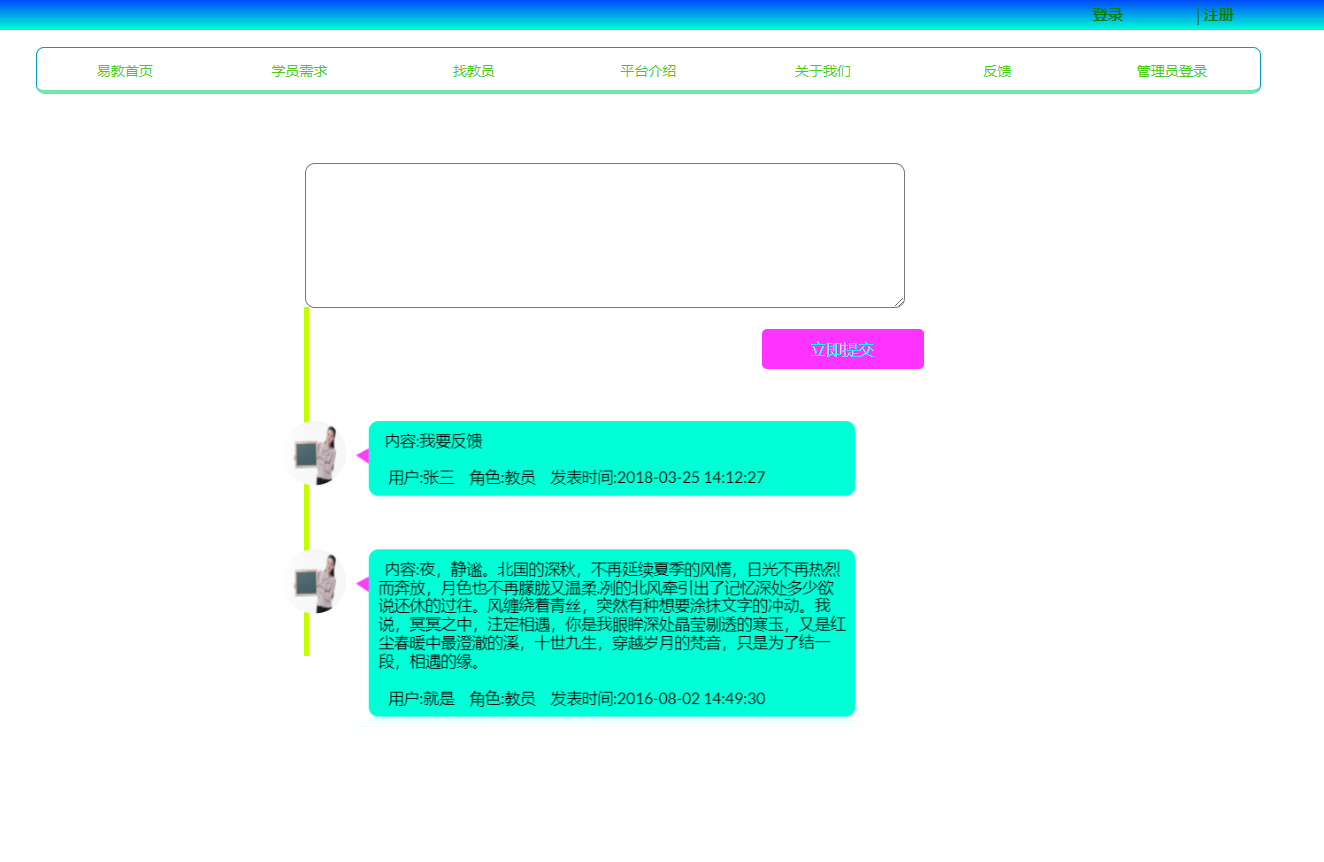Click the textarea resize handle
This screenshot has height=862, width=1324.
898,302
